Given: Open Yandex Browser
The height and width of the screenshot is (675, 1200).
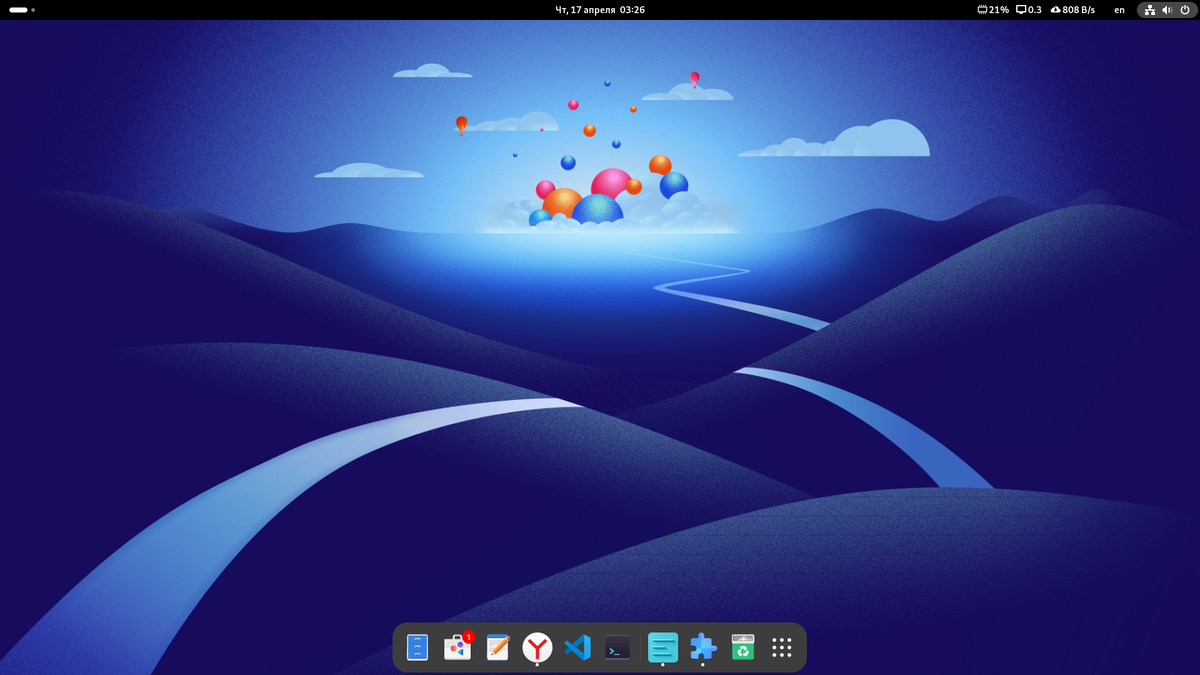Looking at the screenshot, I should pyautogui.click(x=537, y=647).
